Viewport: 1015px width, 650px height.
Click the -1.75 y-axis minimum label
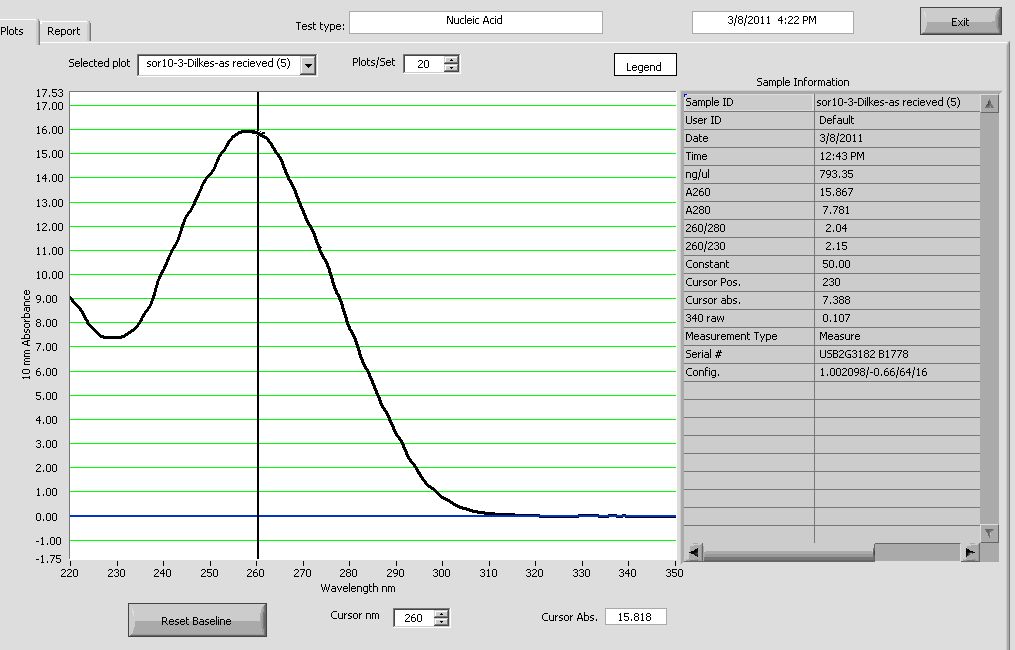tap(49, 559)
